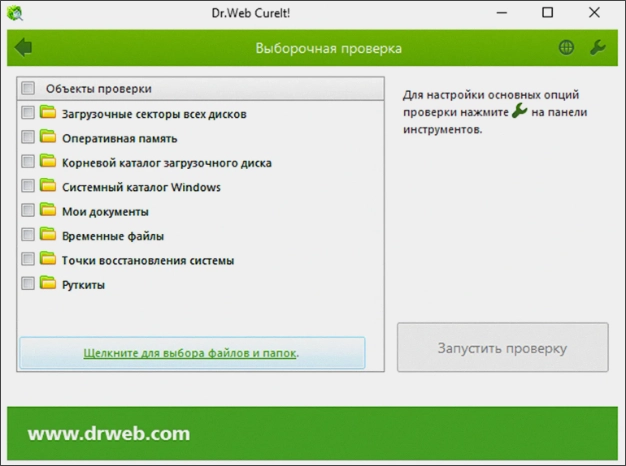This screenshot has width=626, height=466.
Task: Click the Dr.Web CureIt! app icon in title bar
Action: coord(15,13)
